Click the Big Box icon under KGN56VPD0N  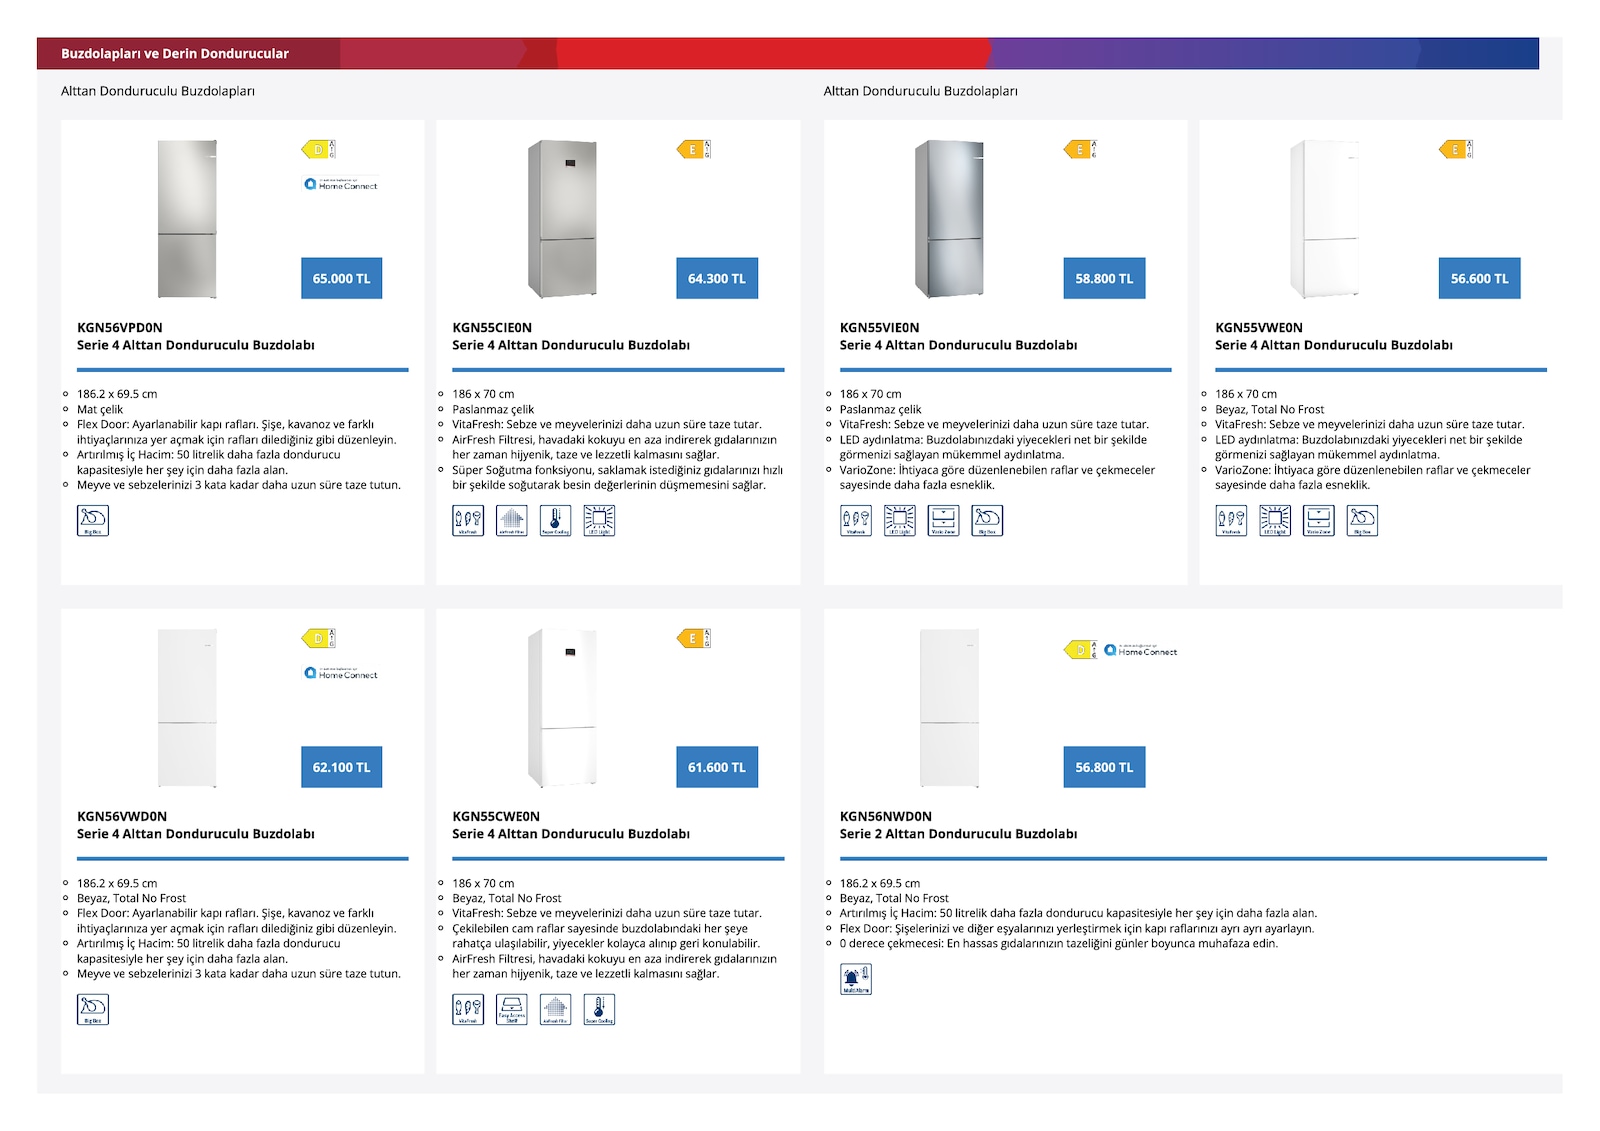pyautogui.click(x=93, y=521)
